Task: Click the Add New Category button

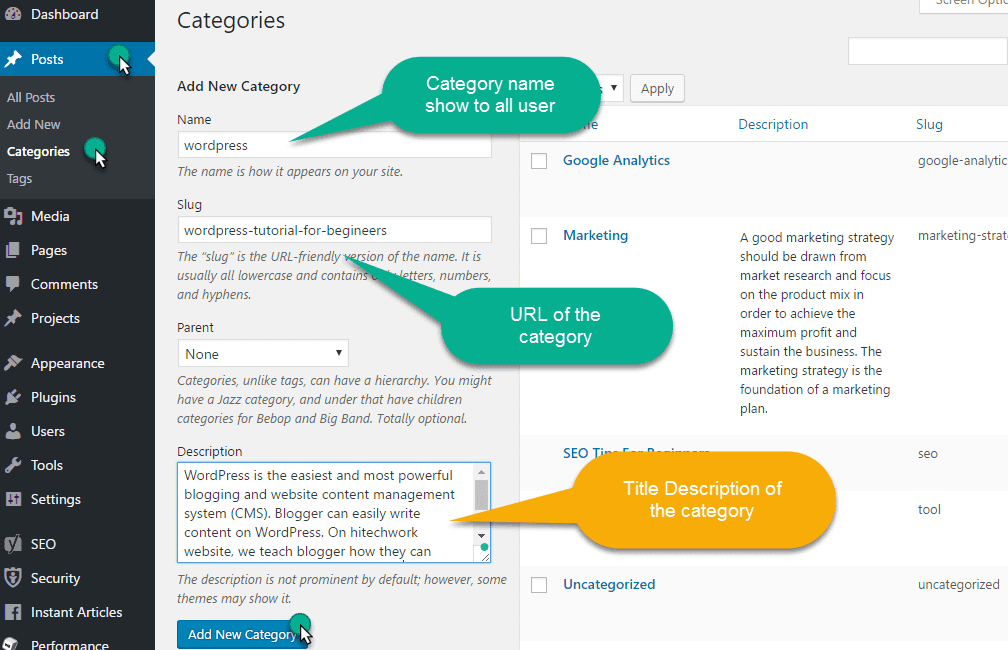Action: click(x=242, y=635)
